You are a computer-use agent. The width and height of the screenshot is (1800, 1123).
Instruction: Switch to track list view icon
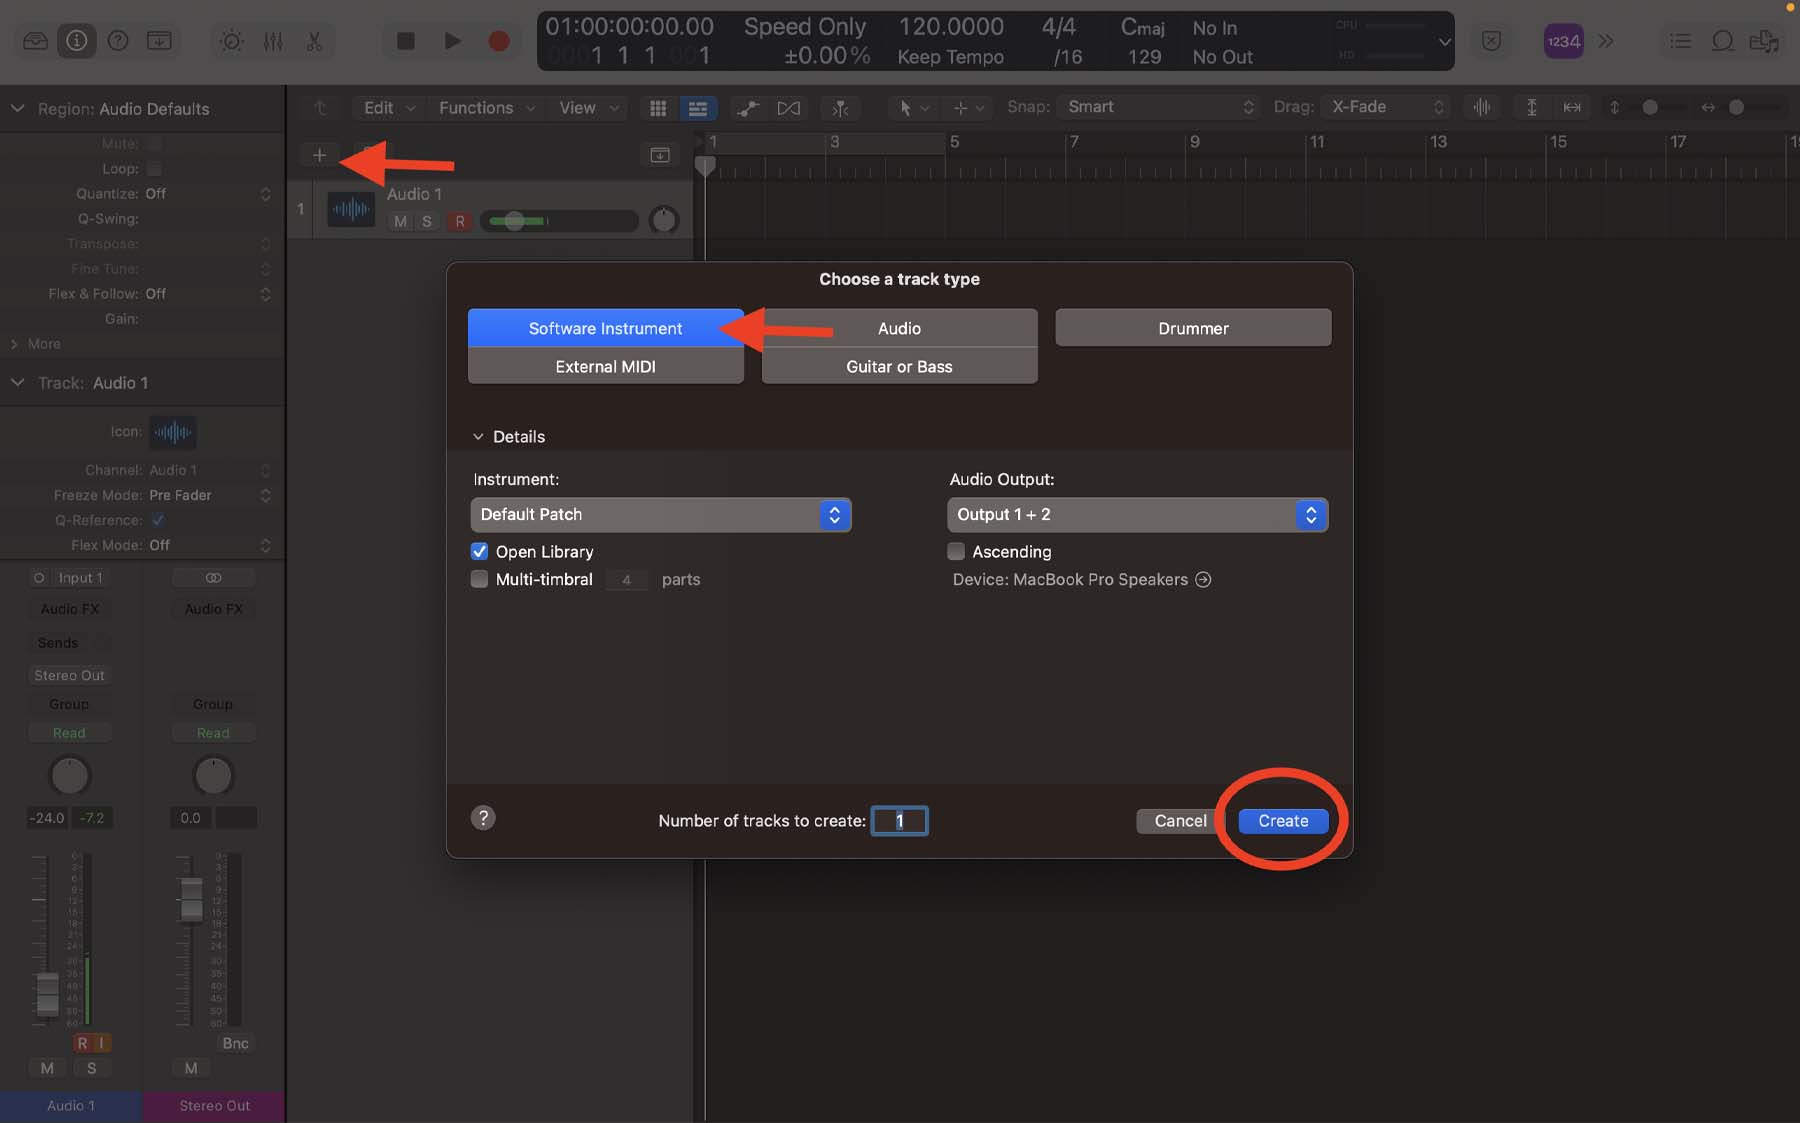[697, 108]
